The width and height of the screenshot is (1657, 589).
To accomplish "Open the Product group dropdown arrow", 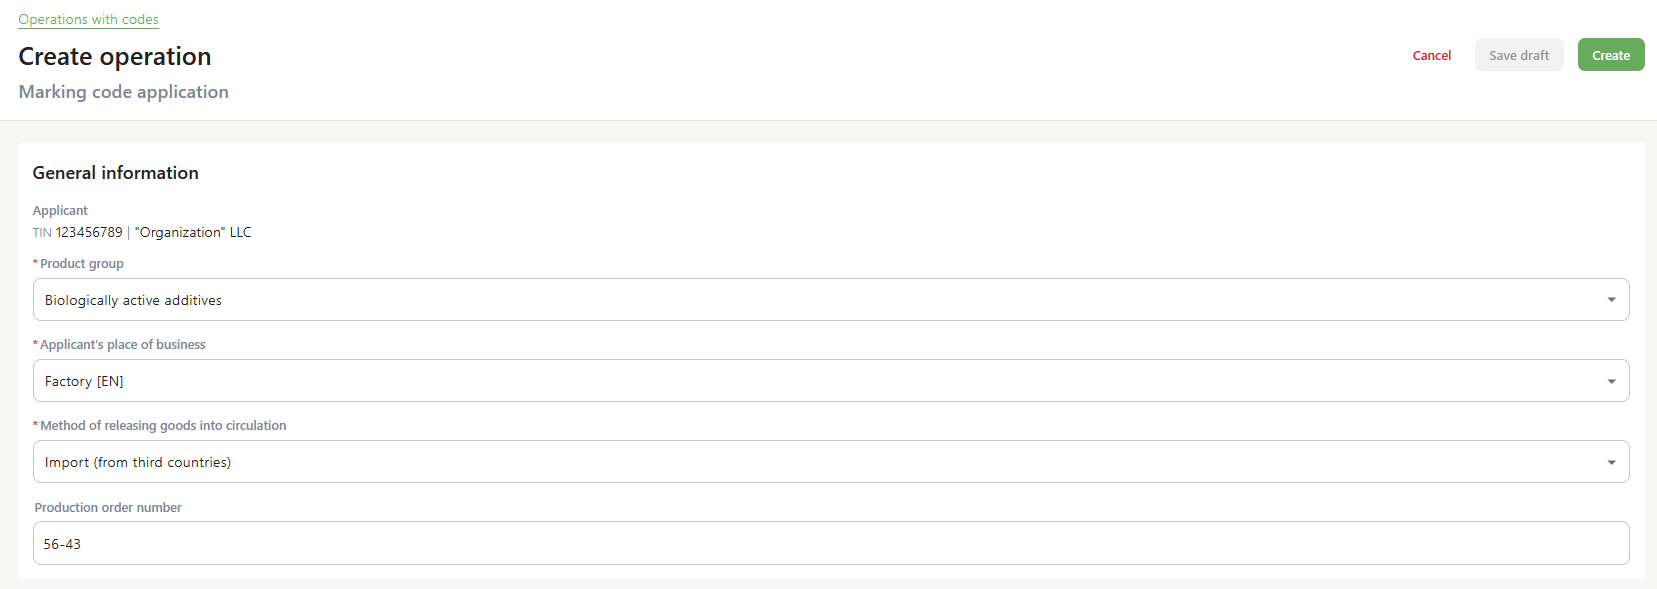I will tap(1611, 300).
